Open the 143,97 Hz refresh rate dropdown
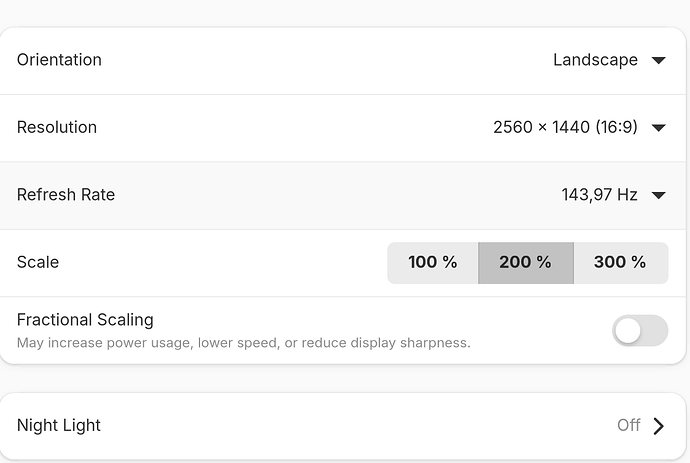 pyautogui.click(x=599, y=195)
